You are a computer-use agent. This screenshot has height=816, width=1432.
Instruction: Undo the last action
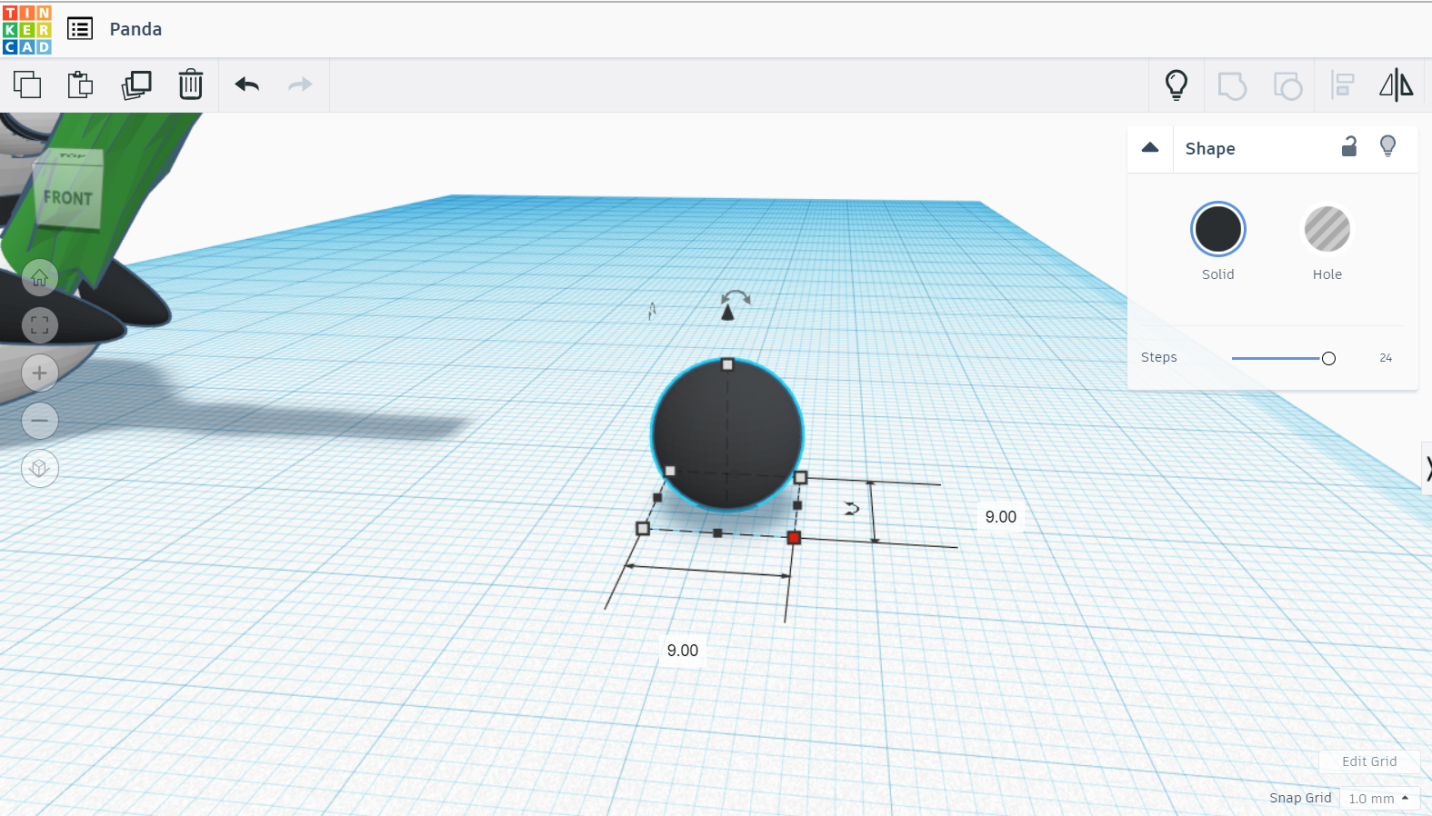coord(247,85)
